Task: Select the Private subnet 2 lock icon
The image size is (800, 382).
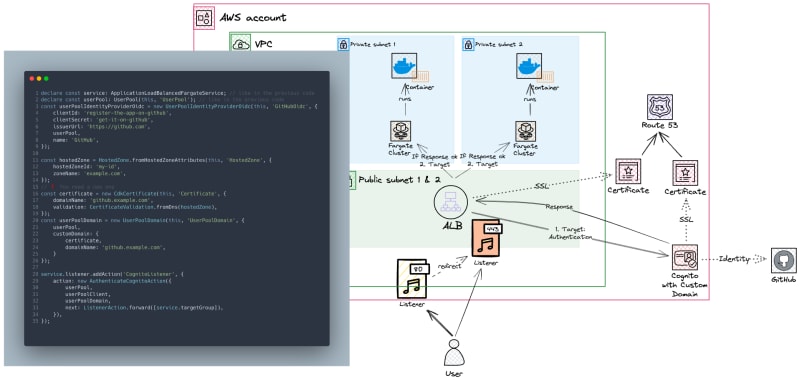Action: 468,44
